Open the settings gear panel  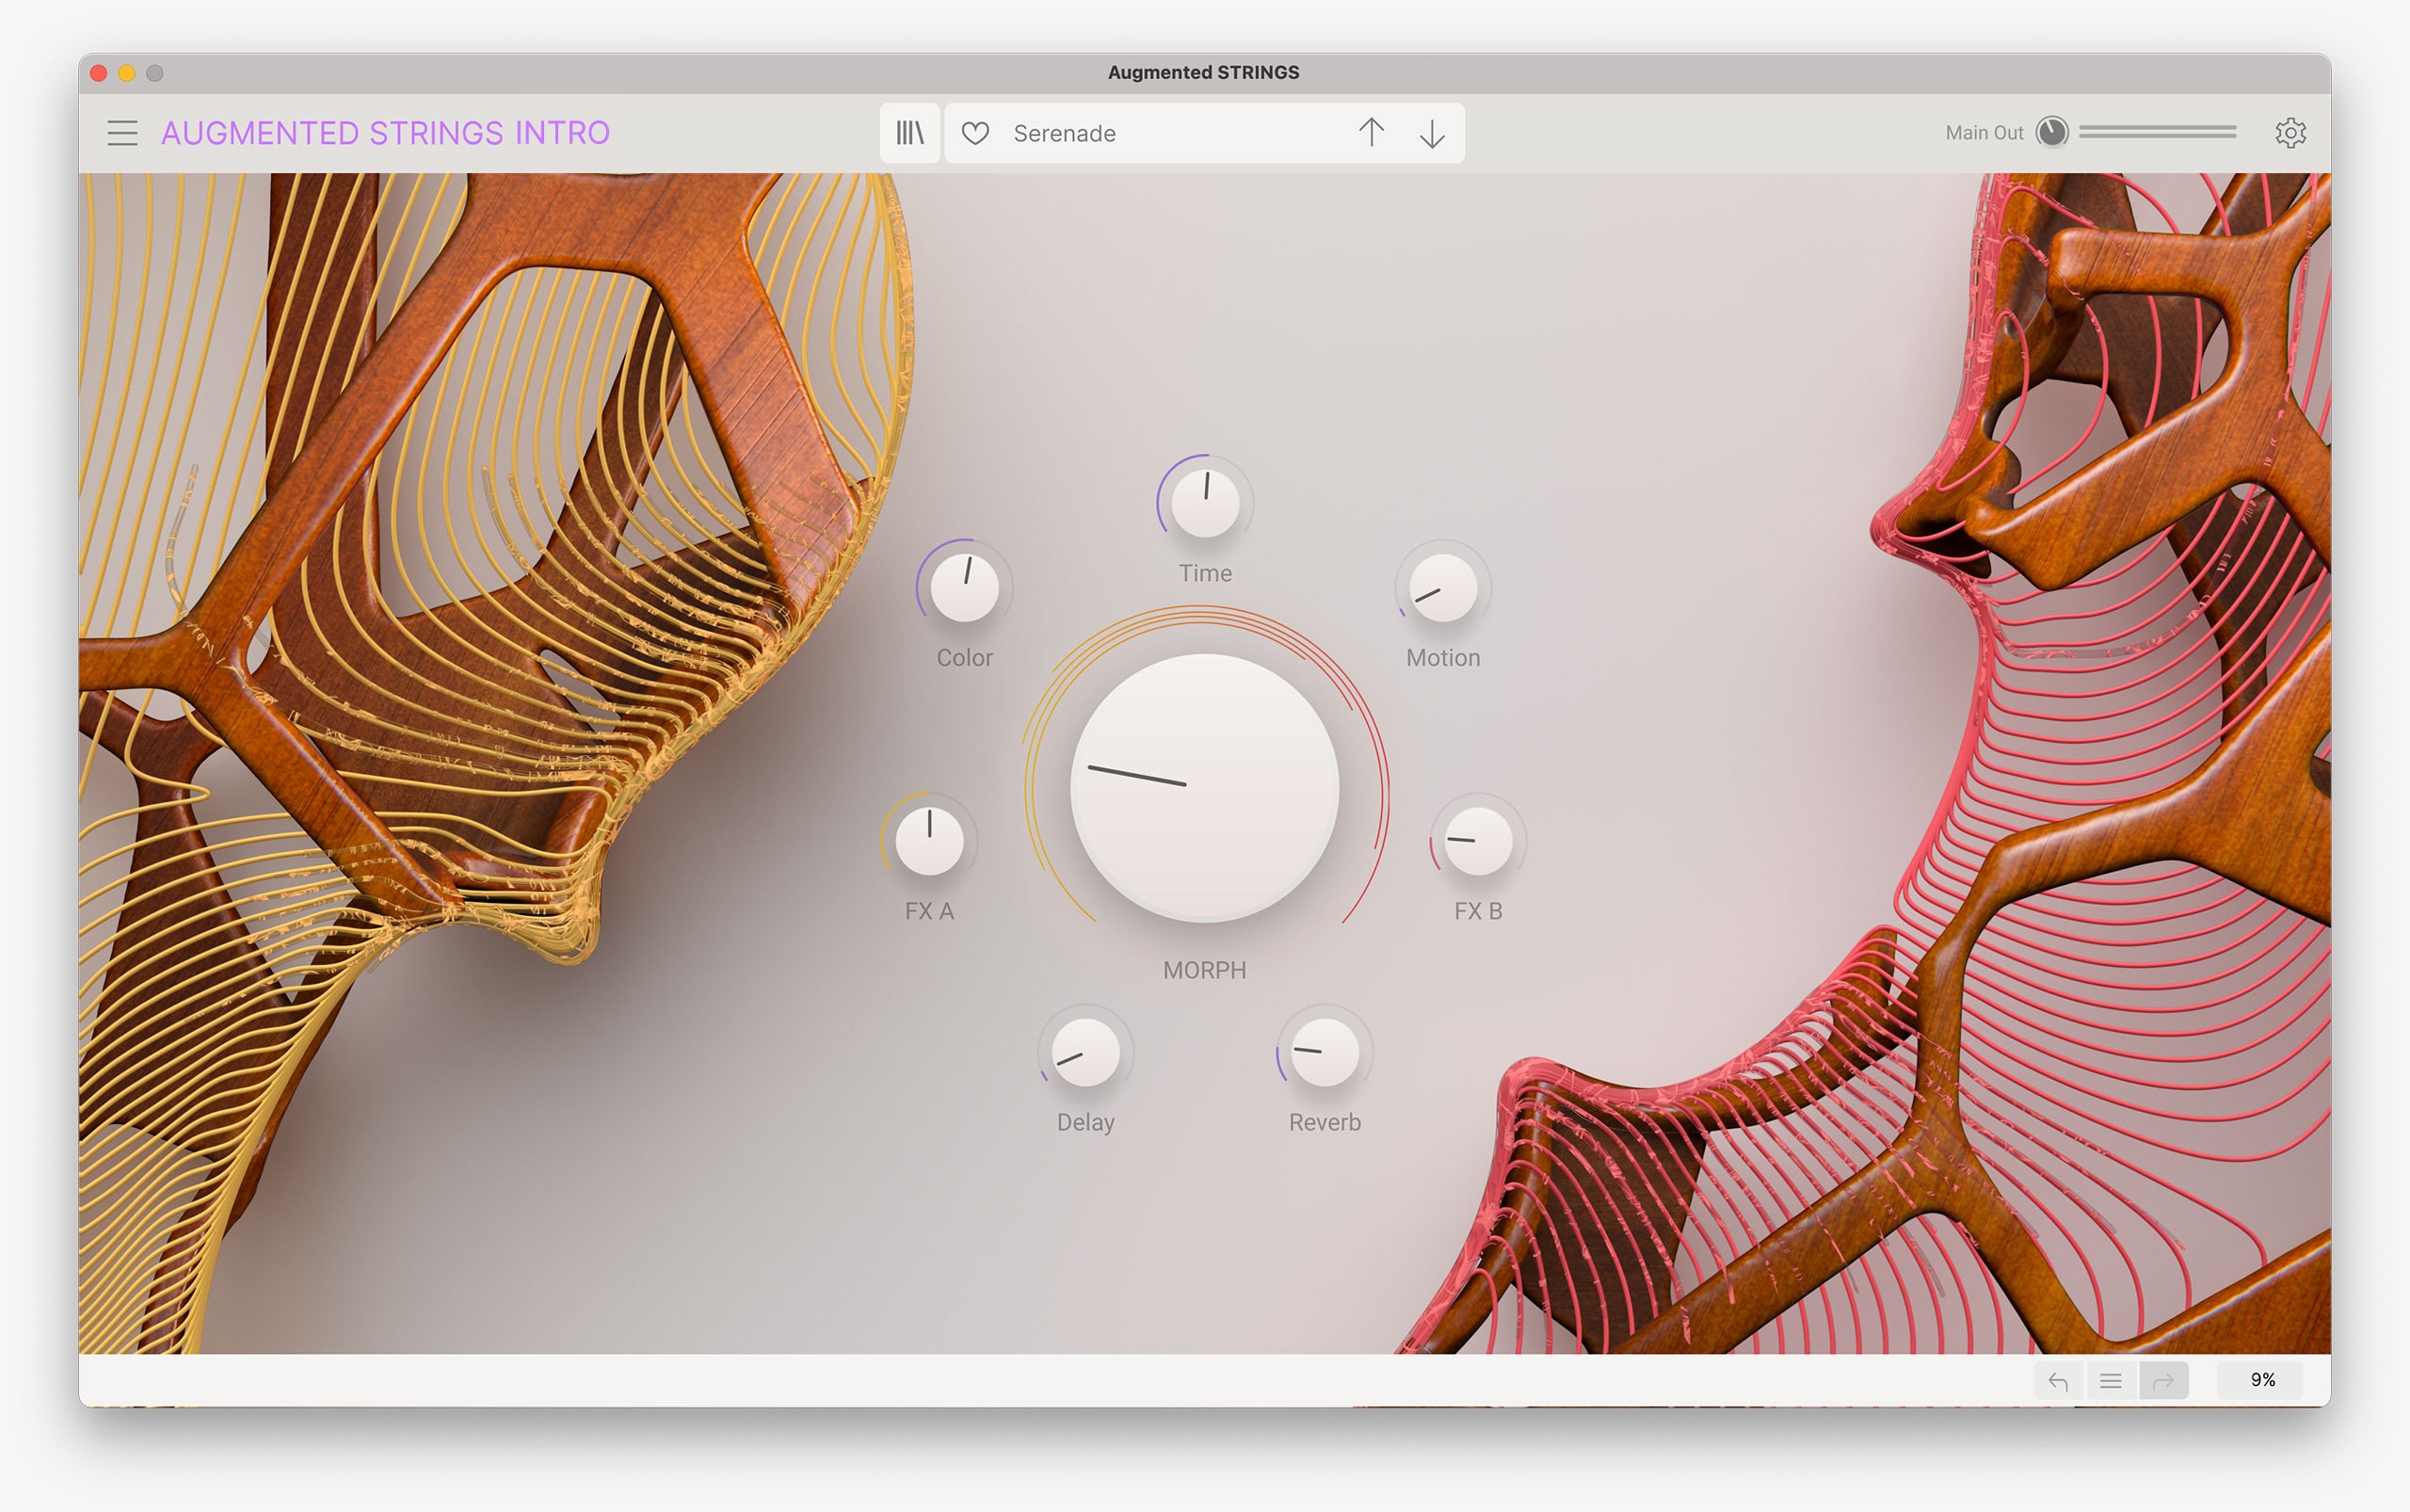pos(2291,131)
